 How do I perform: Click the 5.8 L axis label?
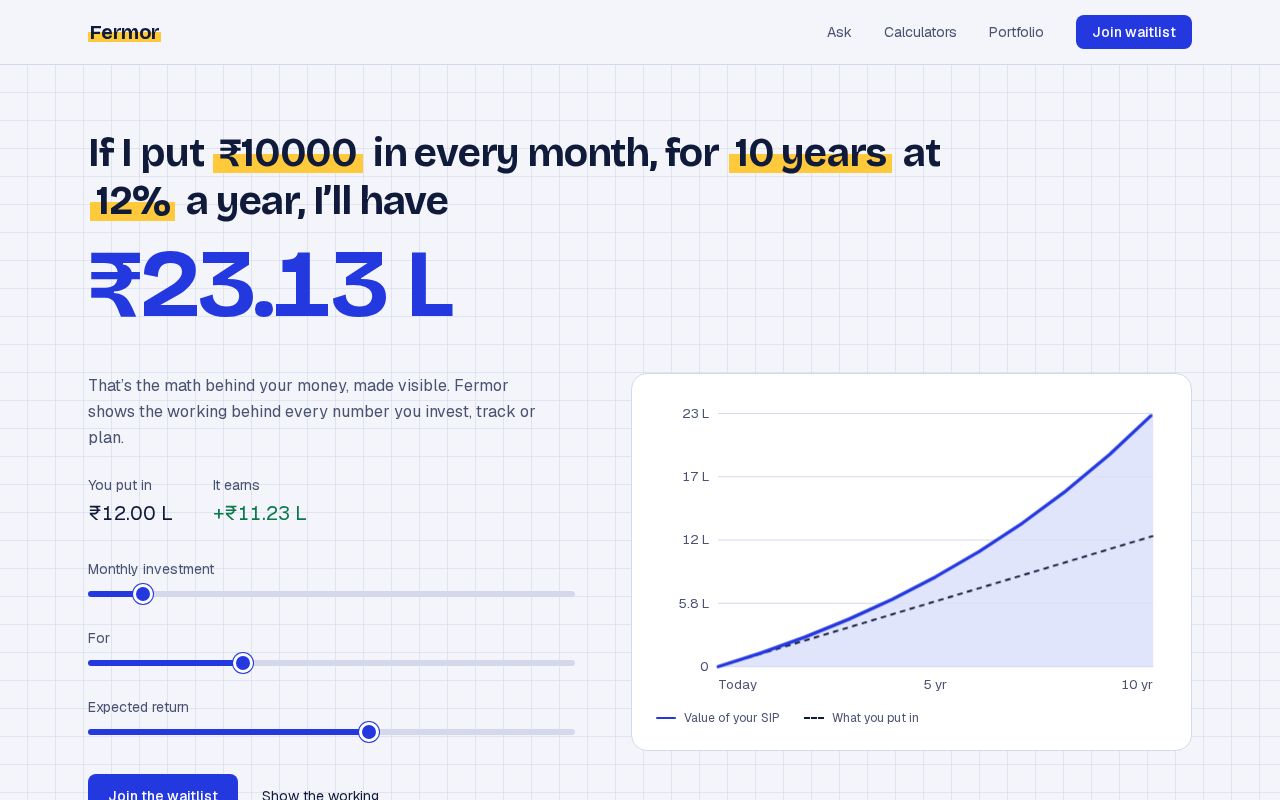(x=694, y=603)
